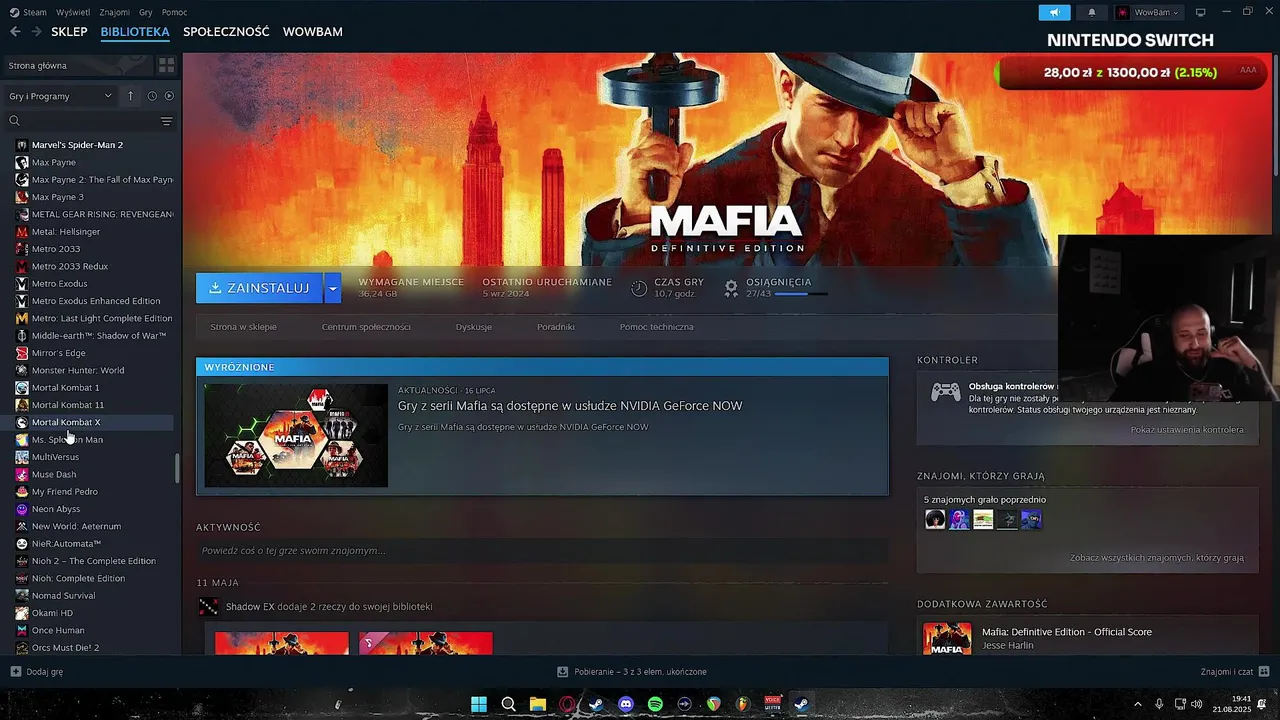This screenshot has width=1280, height=720.
Task: Go back with the left arrow
Action: pyautogui.click(x=15, y=32)
